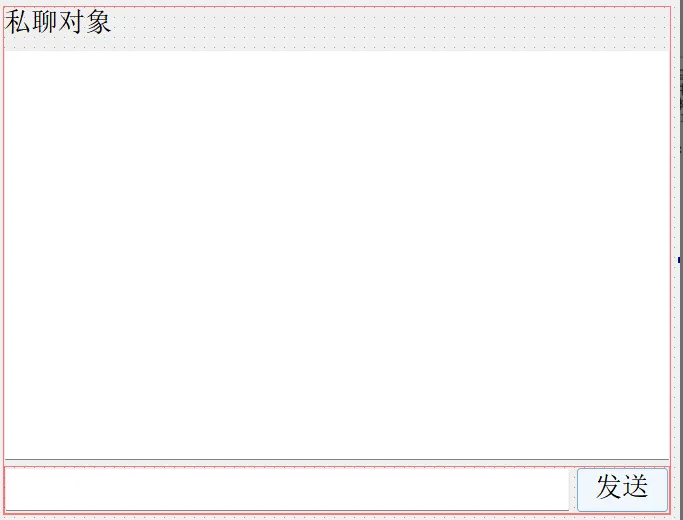Screen dimensions: 683x520
Task: Click the blue selection handle on right edge
Action: 679,260
